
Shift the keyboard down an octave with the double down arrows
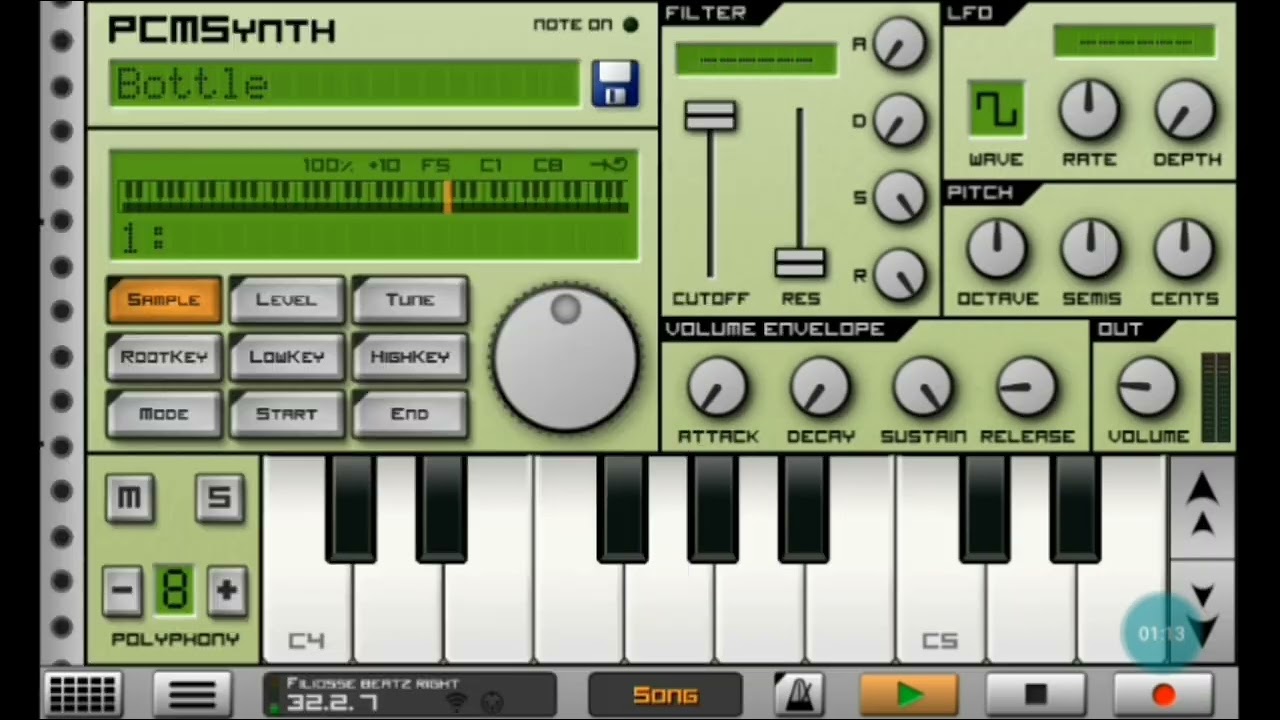coord(1201,610)
